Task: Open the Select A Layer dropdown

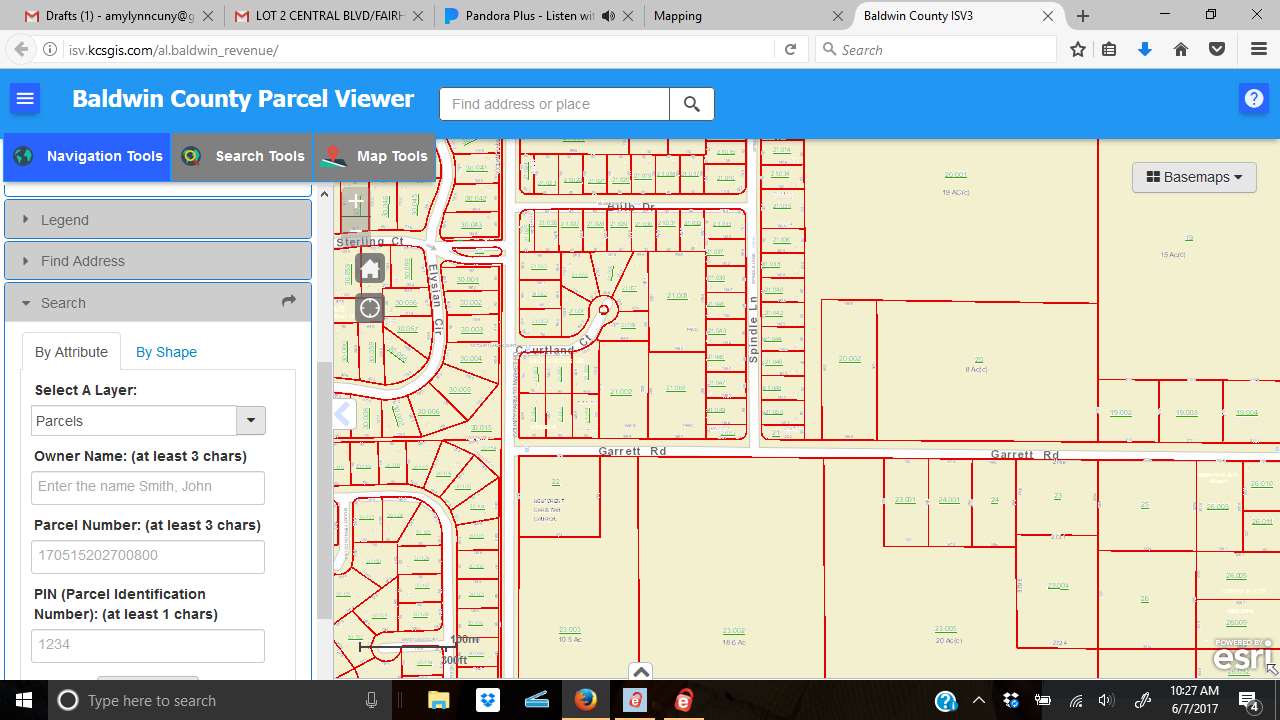Action: (x=149, y=420)
